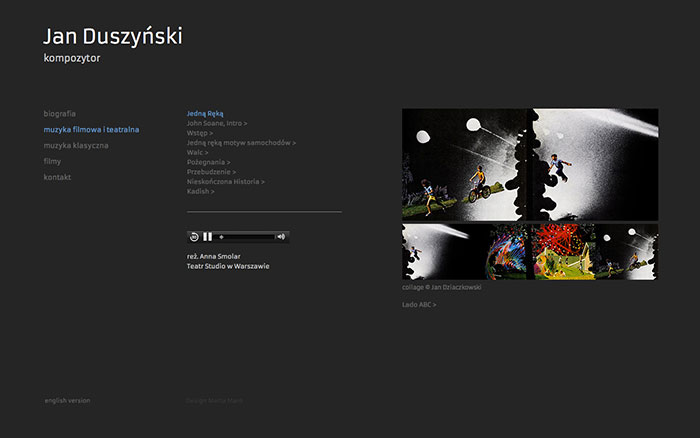Play Jedną ręką motyw samochodów track

241,143
